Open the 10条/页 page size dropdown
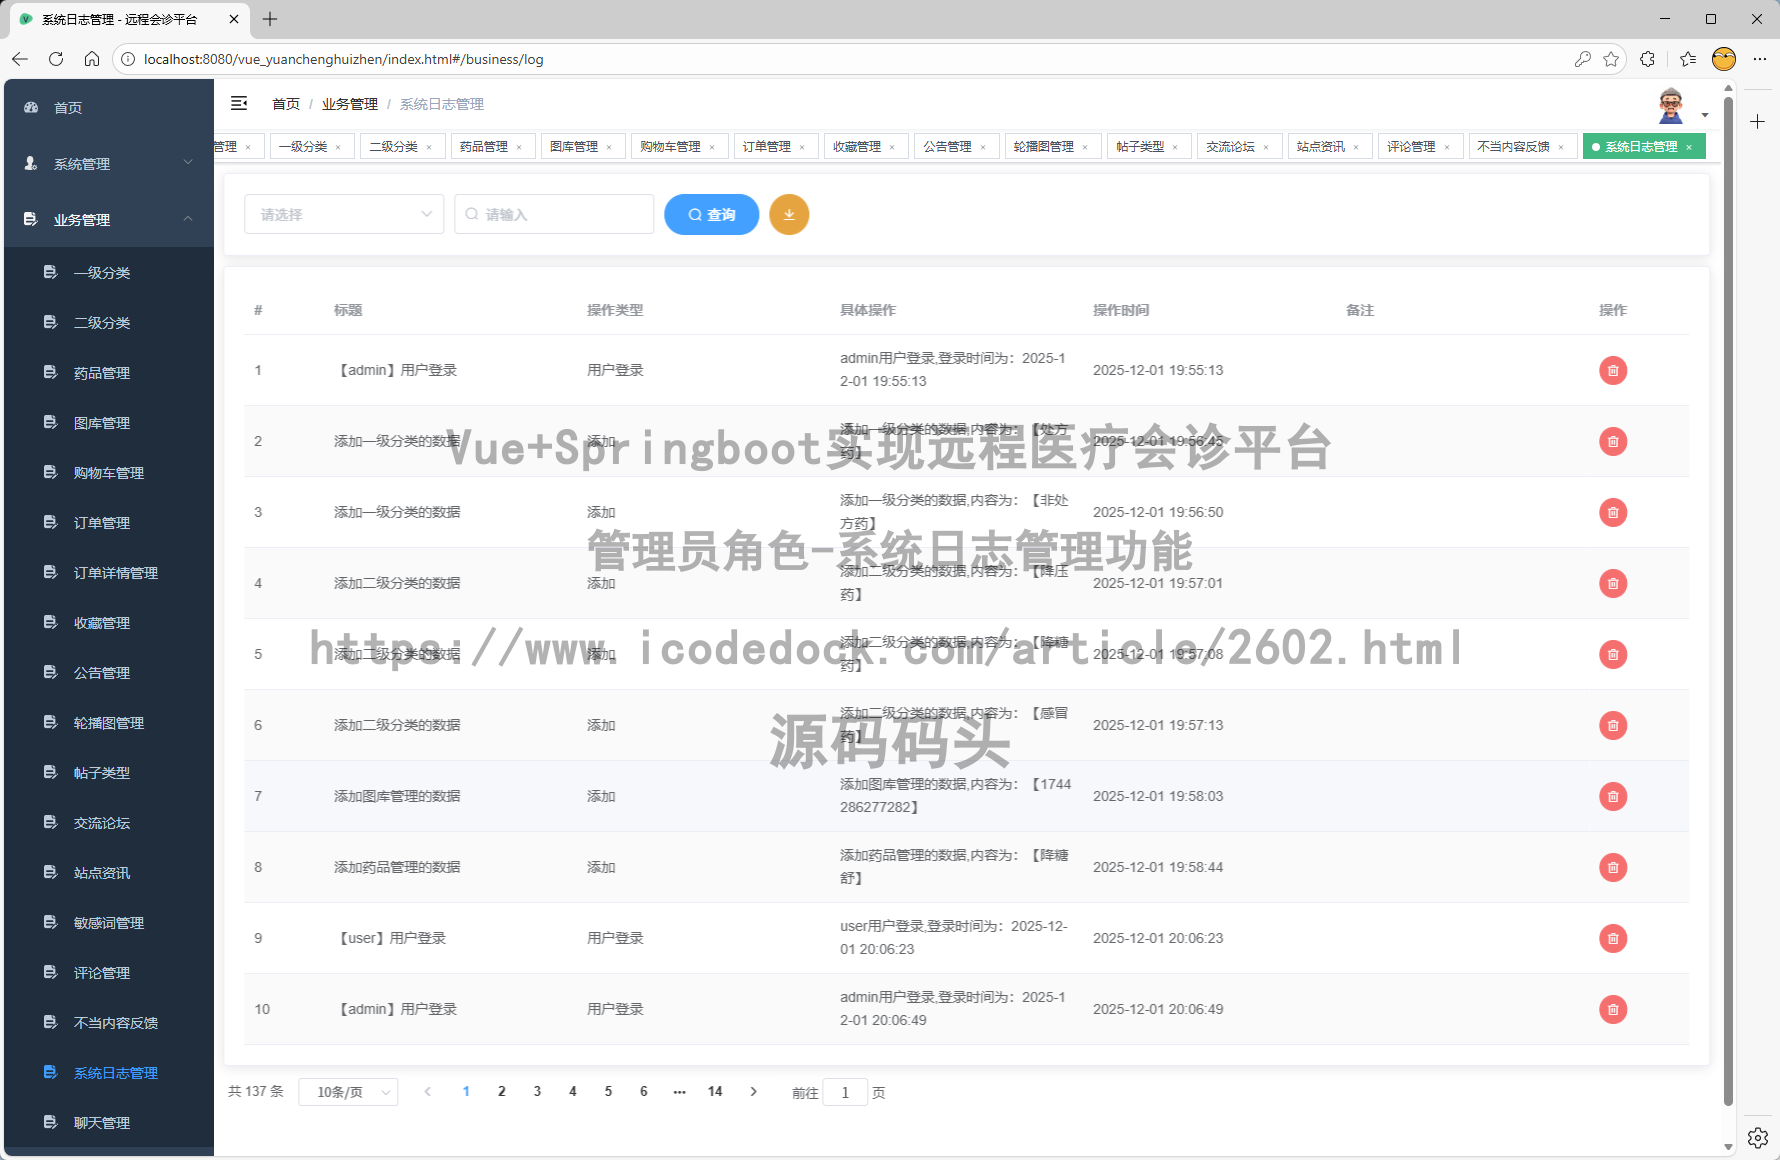The image size is (1780, 1160). (348, 1092)
